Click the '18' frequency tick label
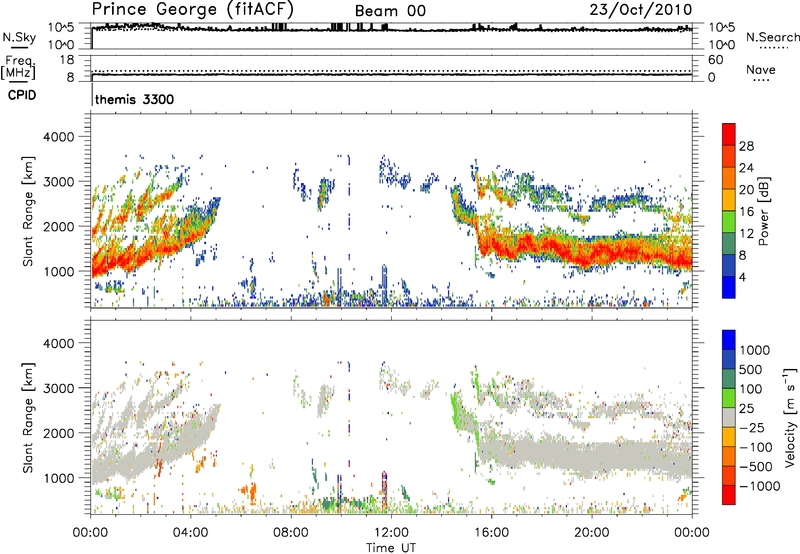The height and width of the screenshot is (554, 800). tap(67, 60)
